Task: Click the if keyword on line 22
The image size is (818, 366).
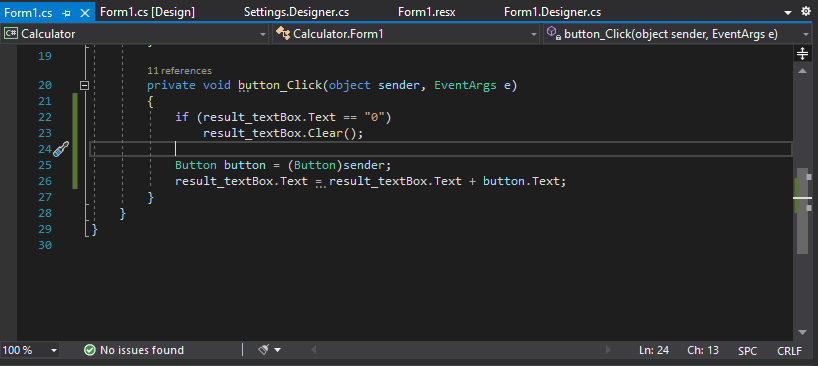Action: click(x=182, y=117)
